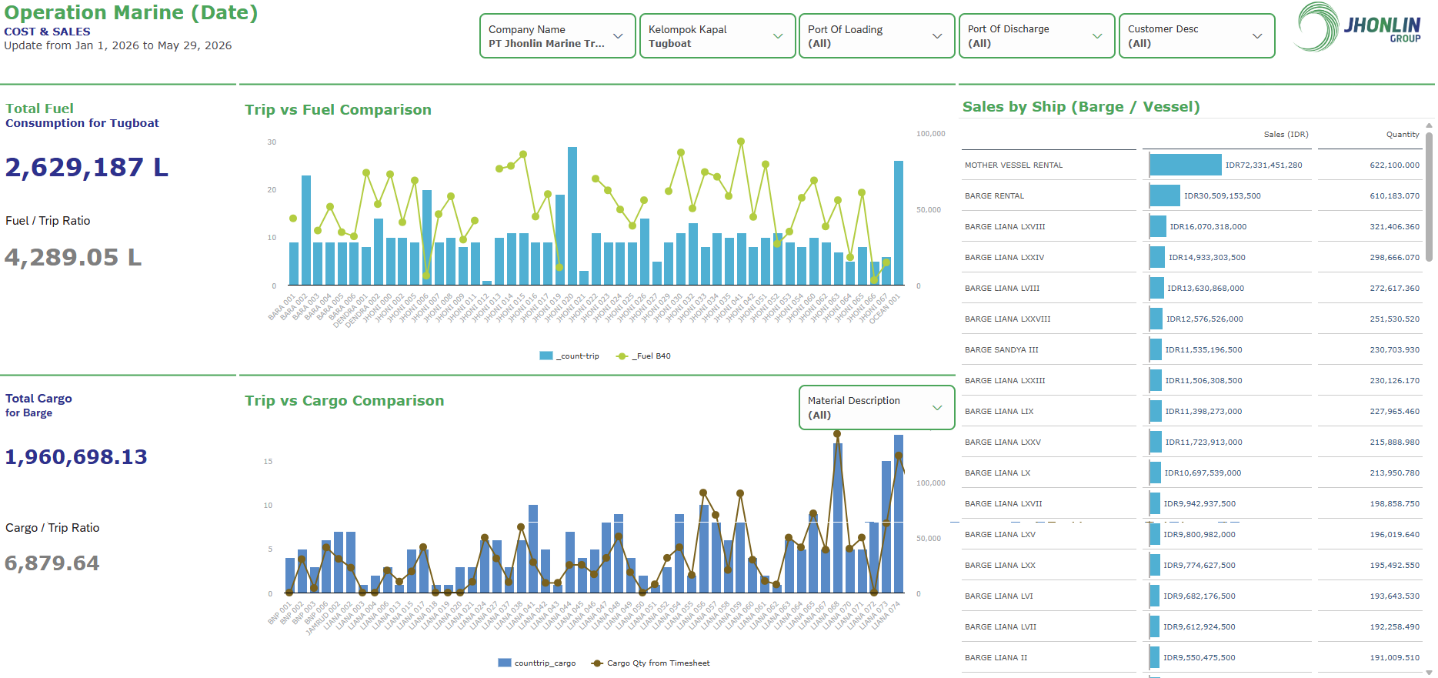Select the BARGE RENTAL row label
Viewport: 1438px width, 678px height.
click(x=994, y=196)
